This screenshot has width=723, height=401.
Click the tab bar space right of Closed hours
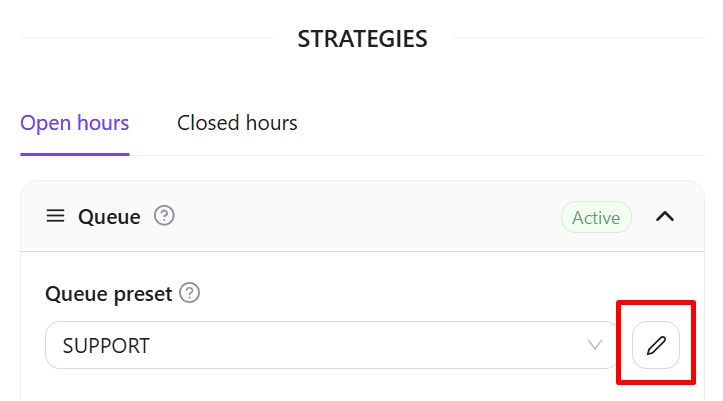500,124
